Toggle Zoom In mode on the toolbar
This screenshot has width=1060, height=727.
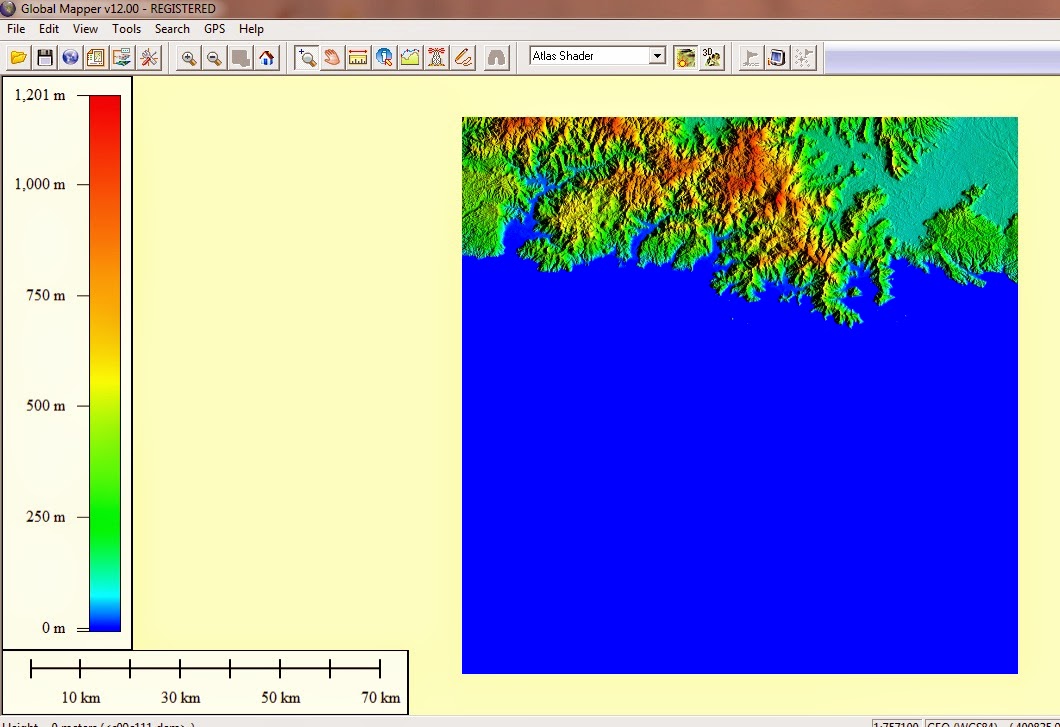point(189,57)
